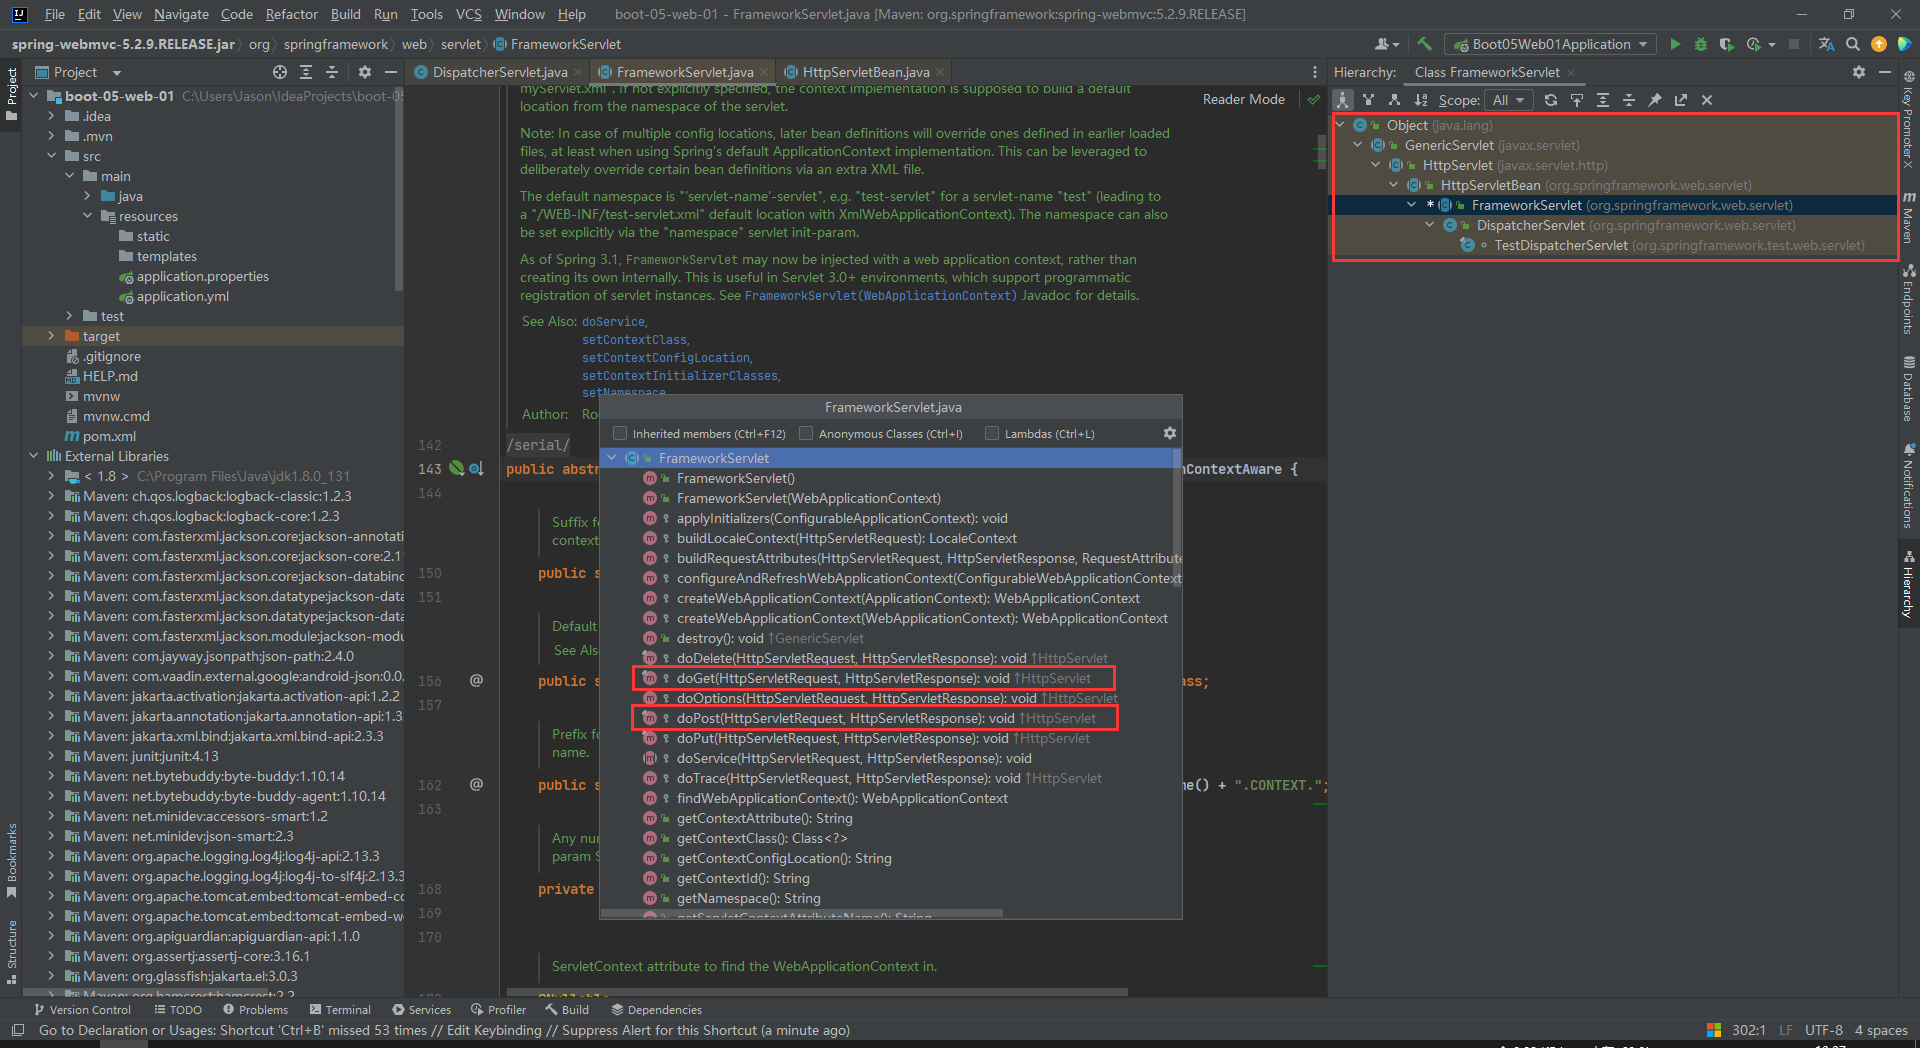1920x1048 pixels.
Task: Enable Inherited members checkbox
Action: 620,433
